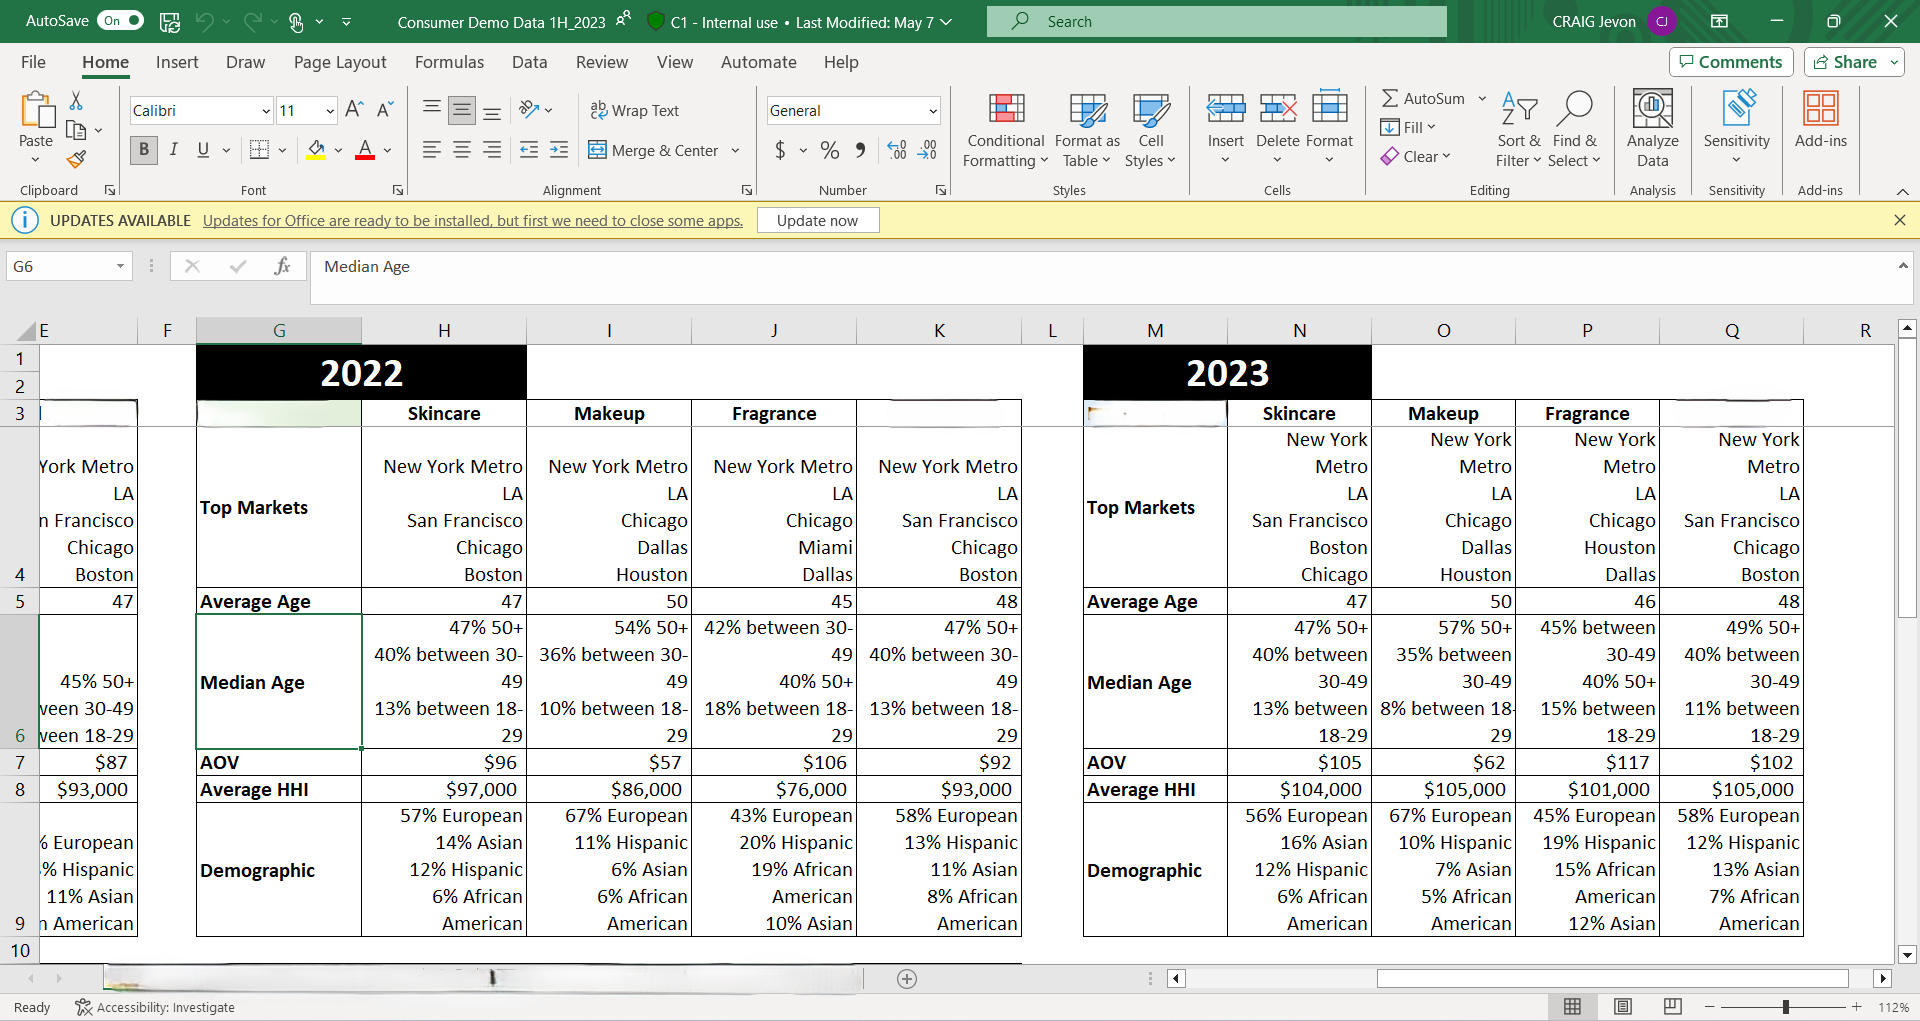Click the Add-ins icon
The height and width of the screenshot is (1021, 1920).
(x=1820, y=120)
